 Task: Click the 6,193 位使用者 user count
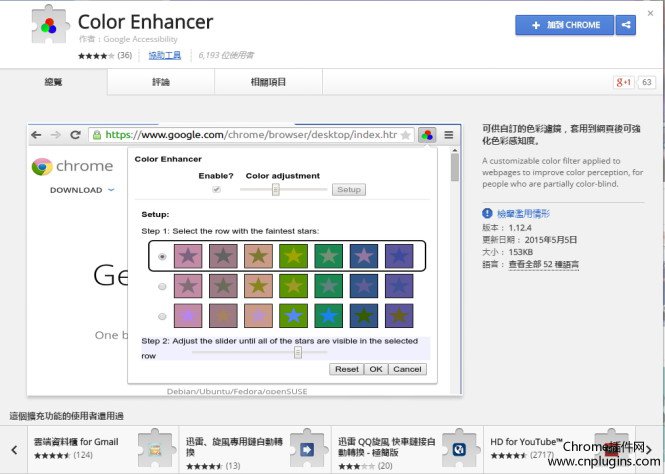click(x=226, y=55)
